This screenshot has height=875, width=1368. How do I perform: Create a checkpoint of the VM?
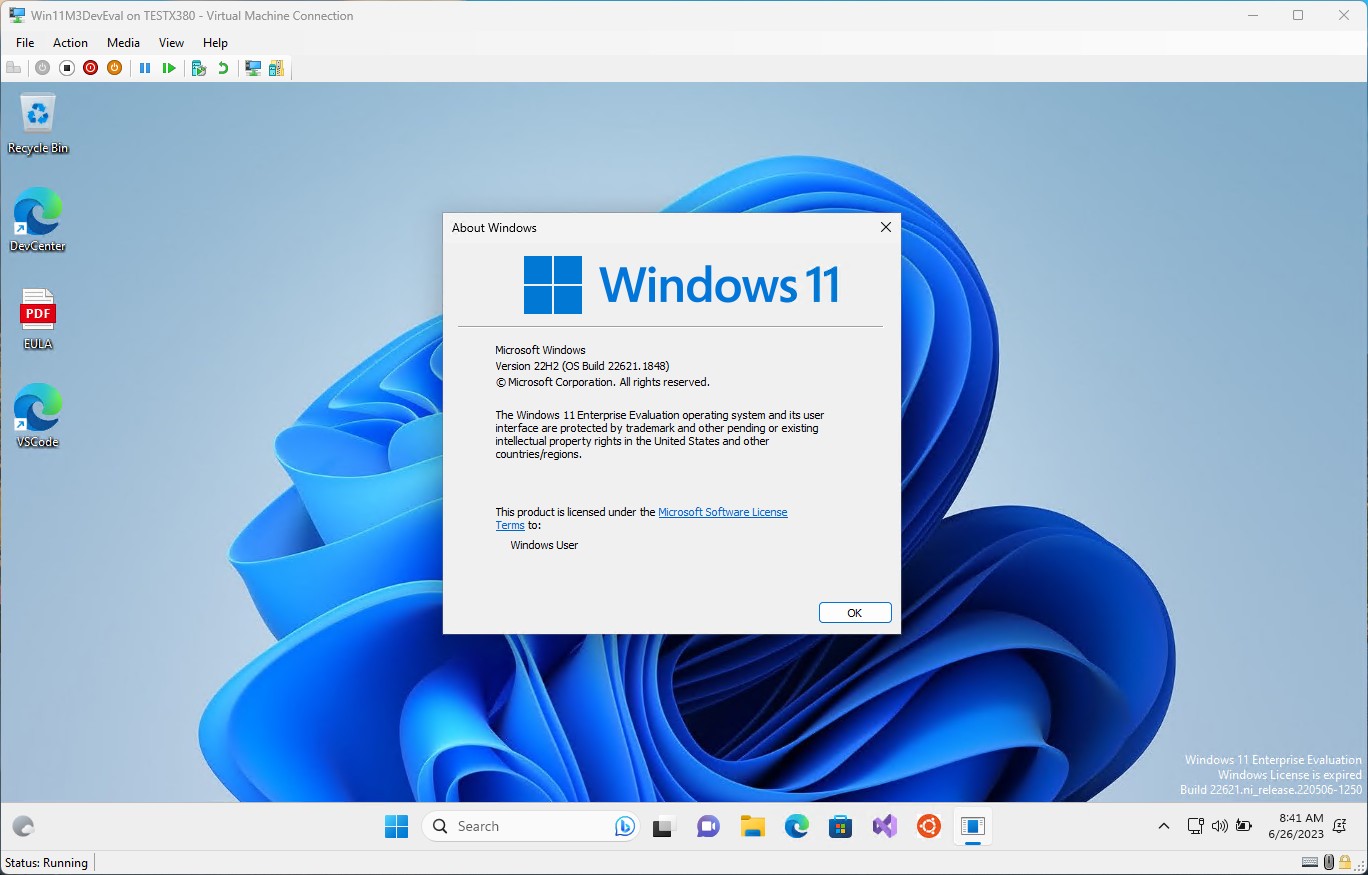(197, 68)
